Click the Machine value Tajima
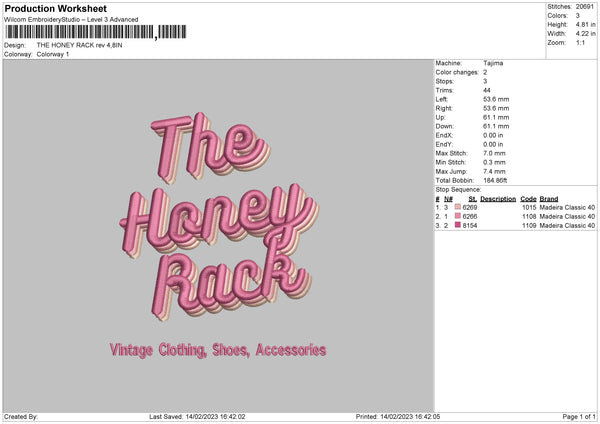This screenshot has height=424, width=600. coord(493,63)
